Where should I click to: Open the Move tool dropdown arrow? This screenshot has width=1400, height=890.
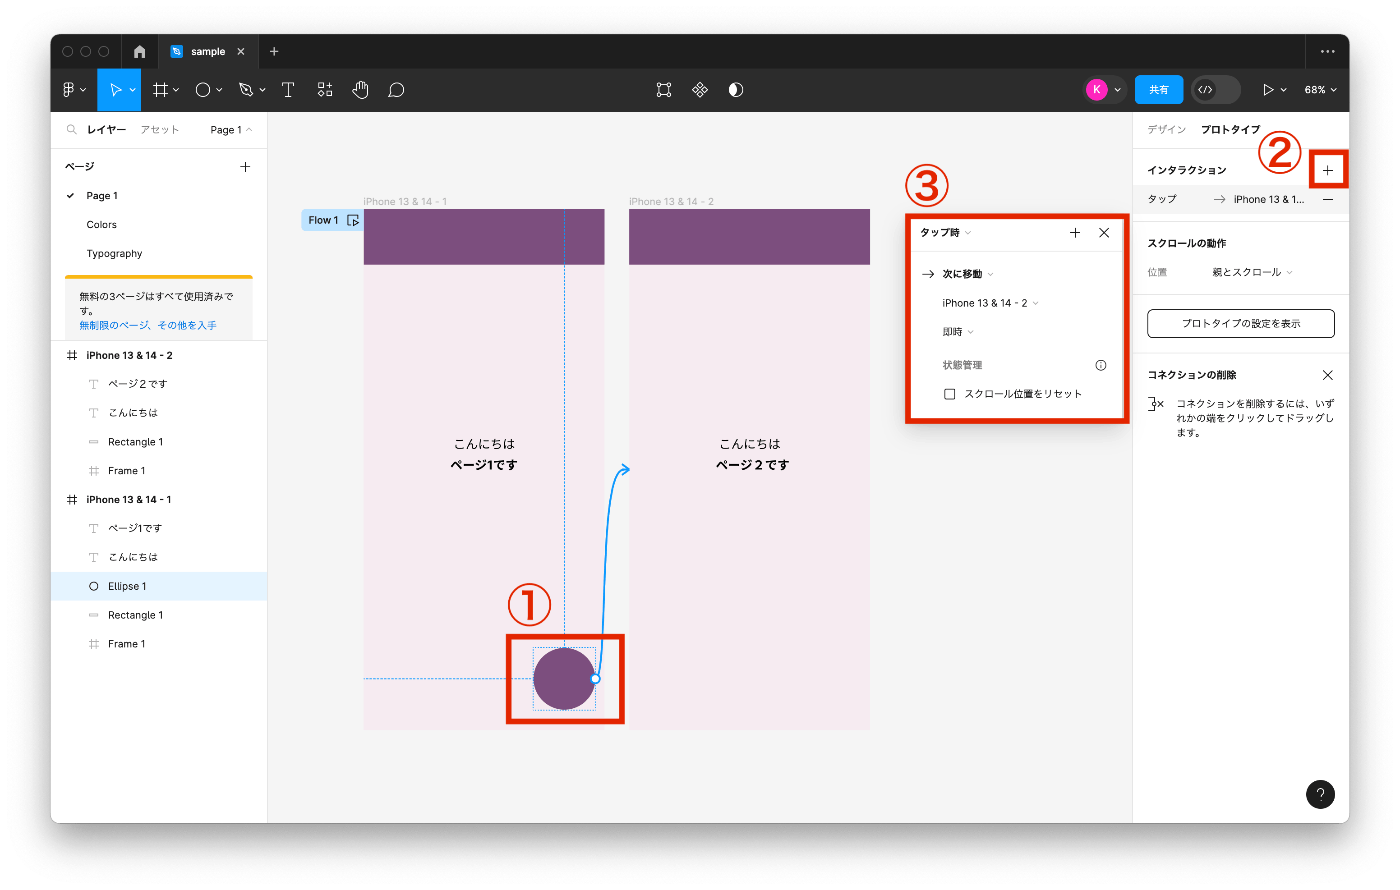pyautogui.click(x=132, y=90)
